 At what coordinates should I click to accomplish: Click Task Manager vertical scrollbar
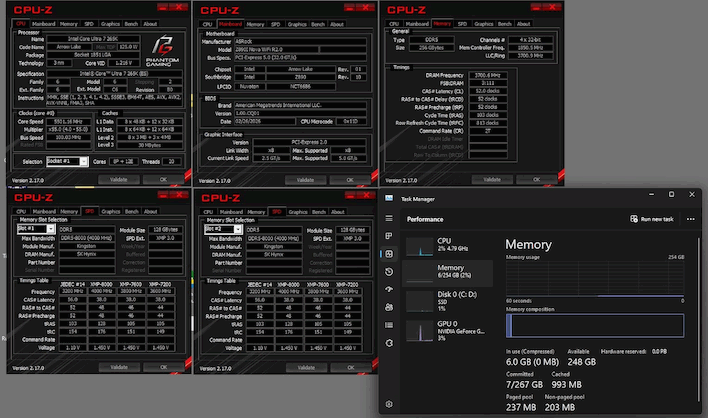coord(698,318)
